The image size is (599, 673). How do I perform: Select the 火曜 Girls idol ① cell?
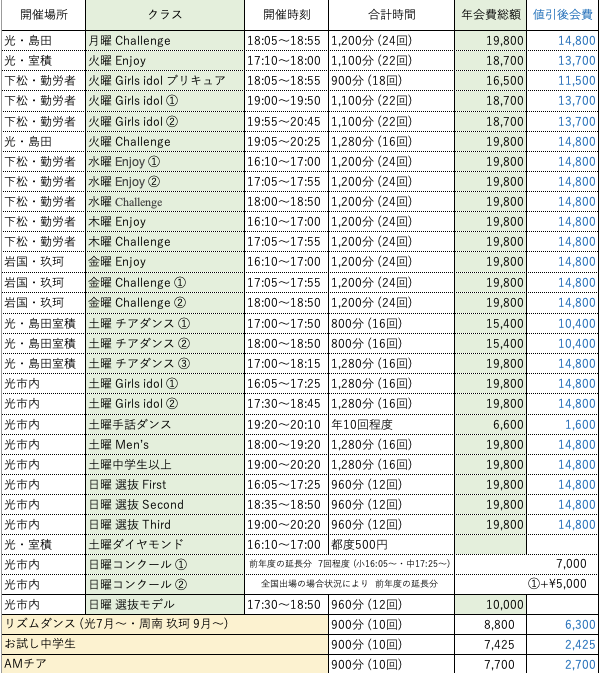pyautogui.click(x=165, y=101)
